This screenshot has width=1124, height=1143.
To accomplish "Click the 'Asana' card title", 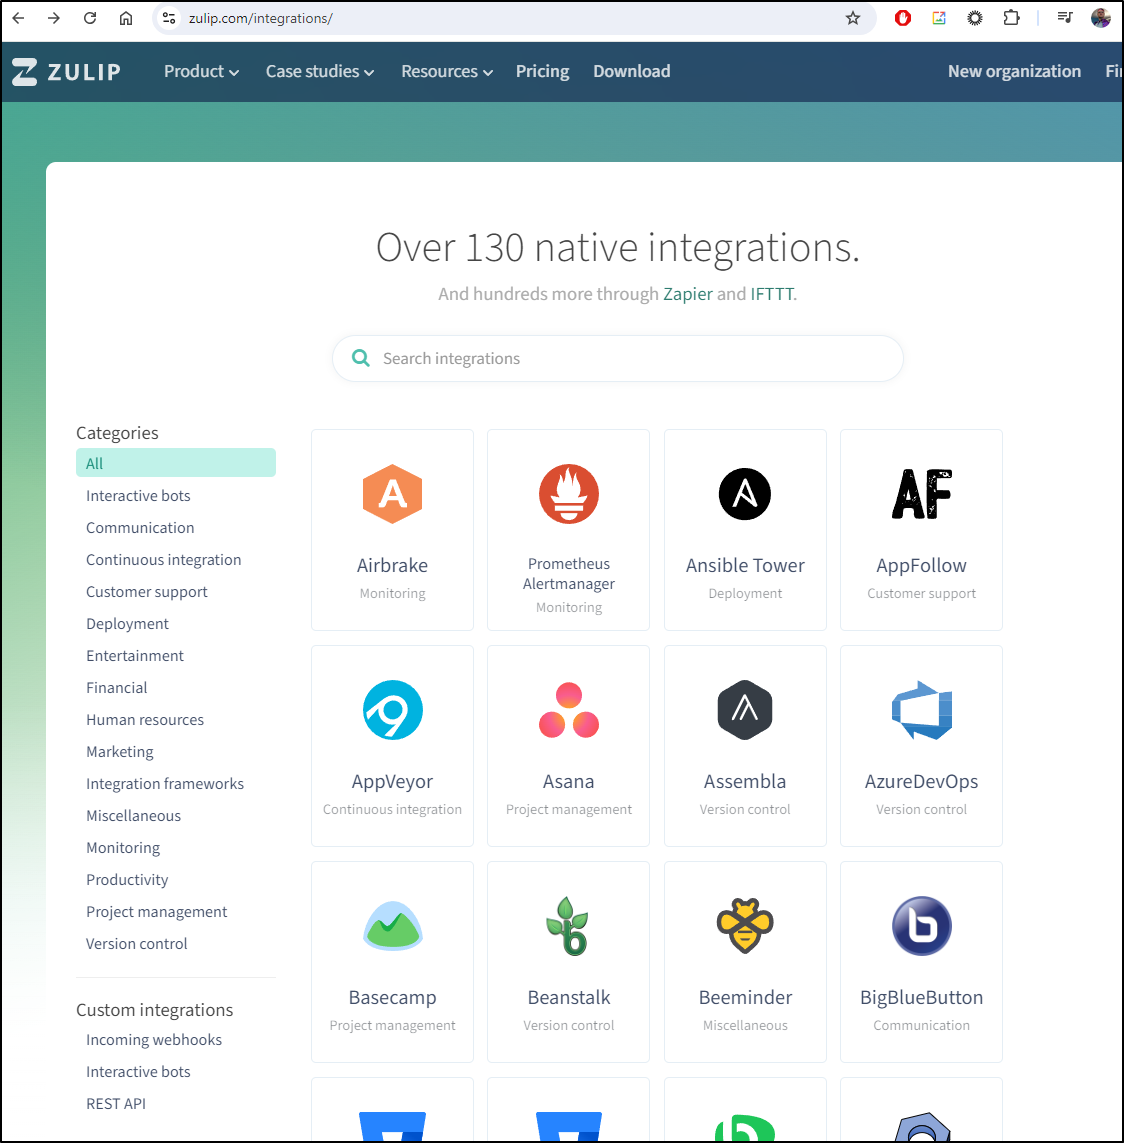I will 569,782.
